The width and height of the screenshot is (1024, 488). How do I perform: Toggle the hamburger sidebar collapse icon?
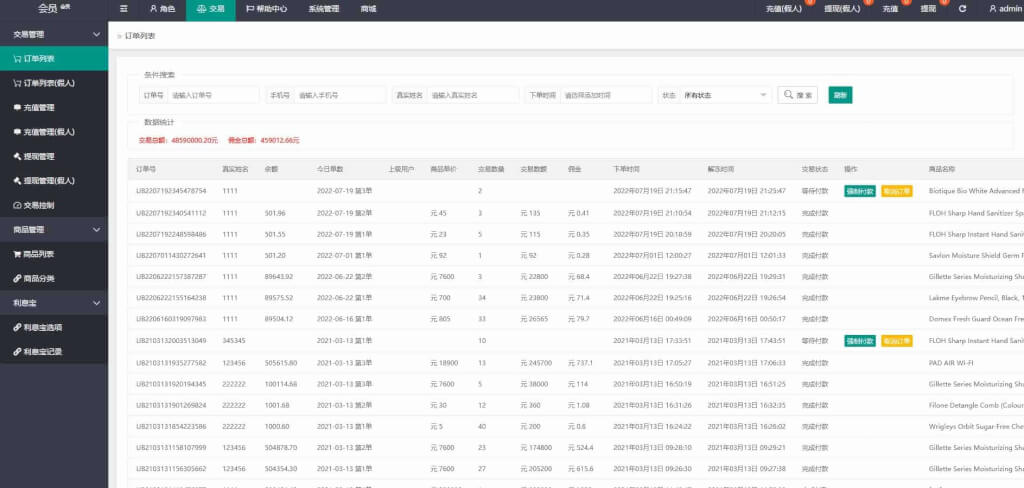click(124, 9)
